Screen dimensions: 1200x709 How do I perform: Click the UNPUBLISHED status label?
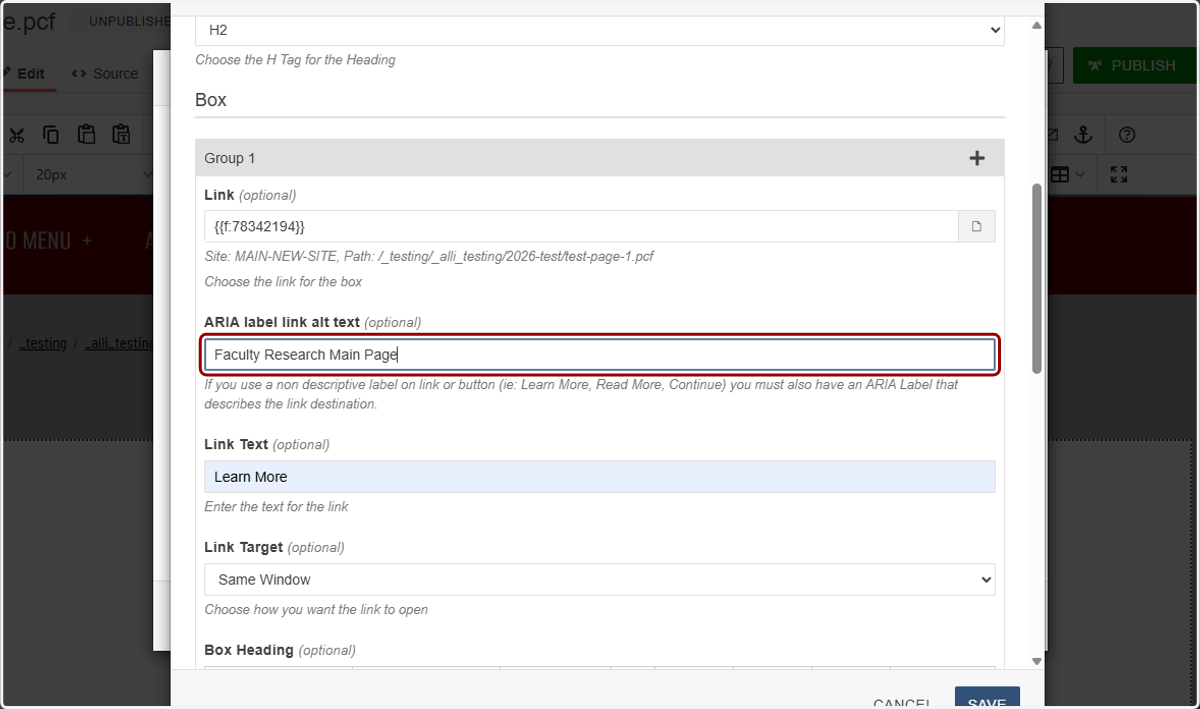click(129, 21)
